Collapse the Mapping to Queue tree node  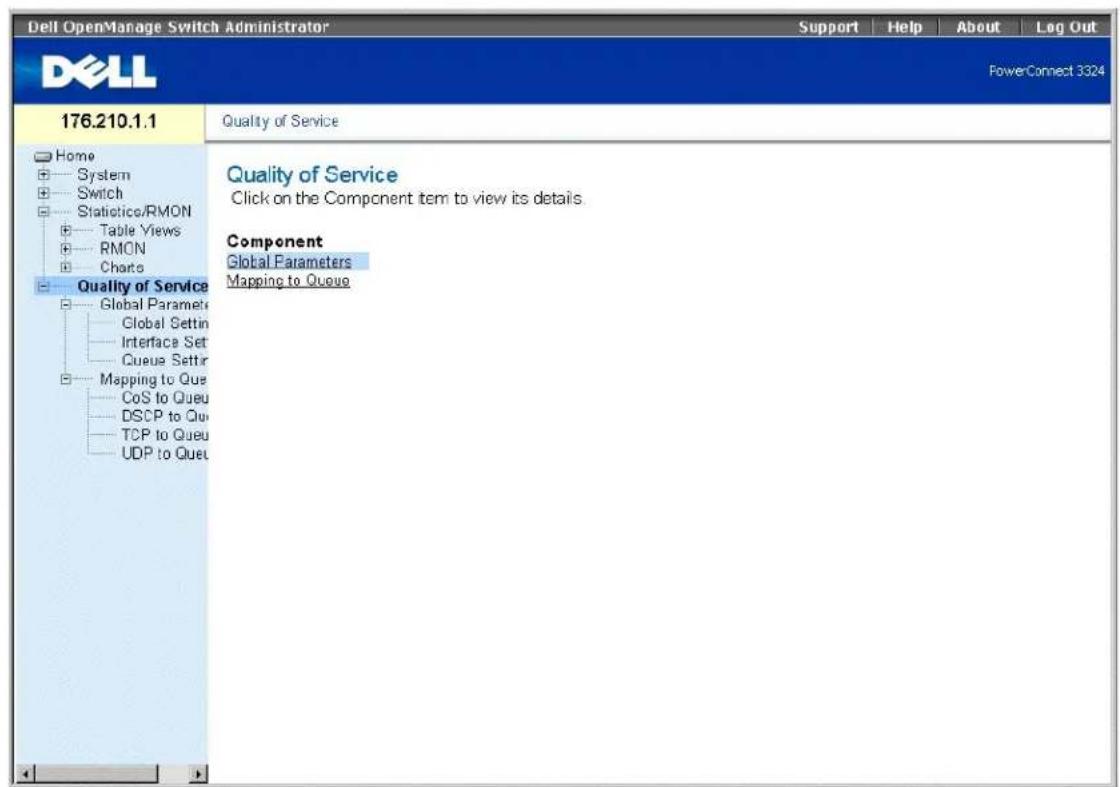click(x=66, y=379)
